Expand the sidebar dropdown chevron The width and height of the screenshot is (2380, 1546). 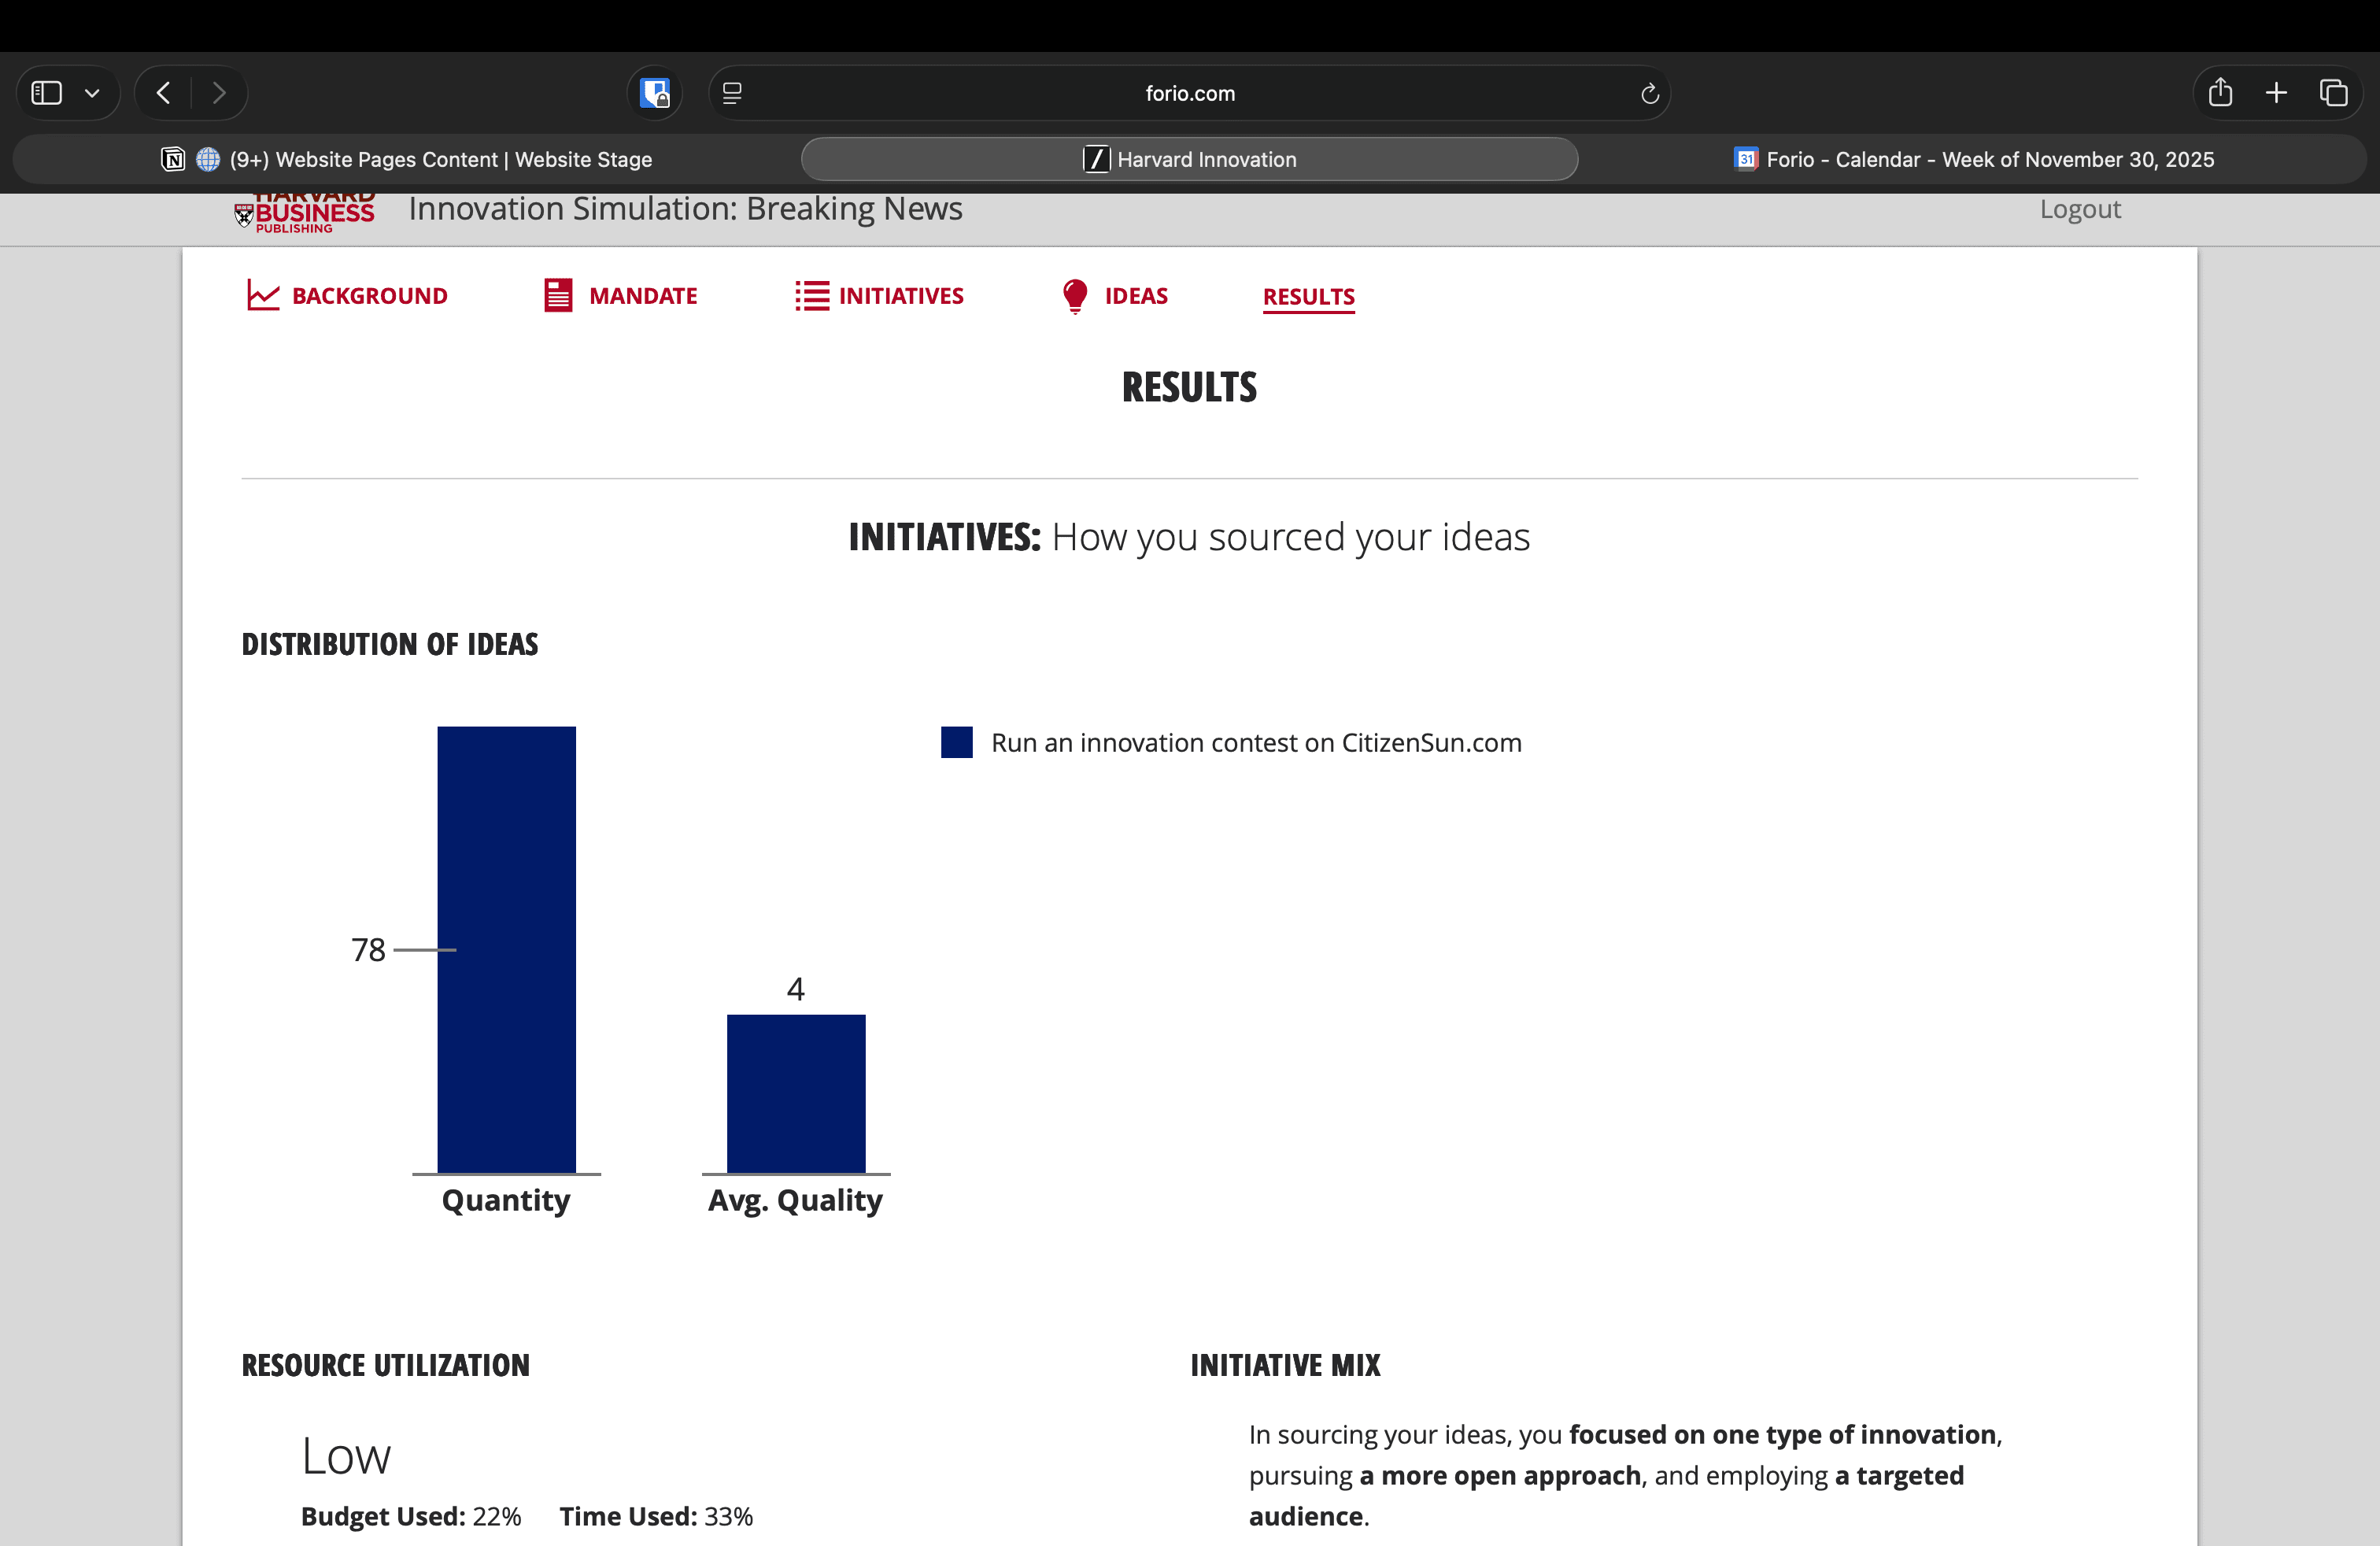point(92,93)
